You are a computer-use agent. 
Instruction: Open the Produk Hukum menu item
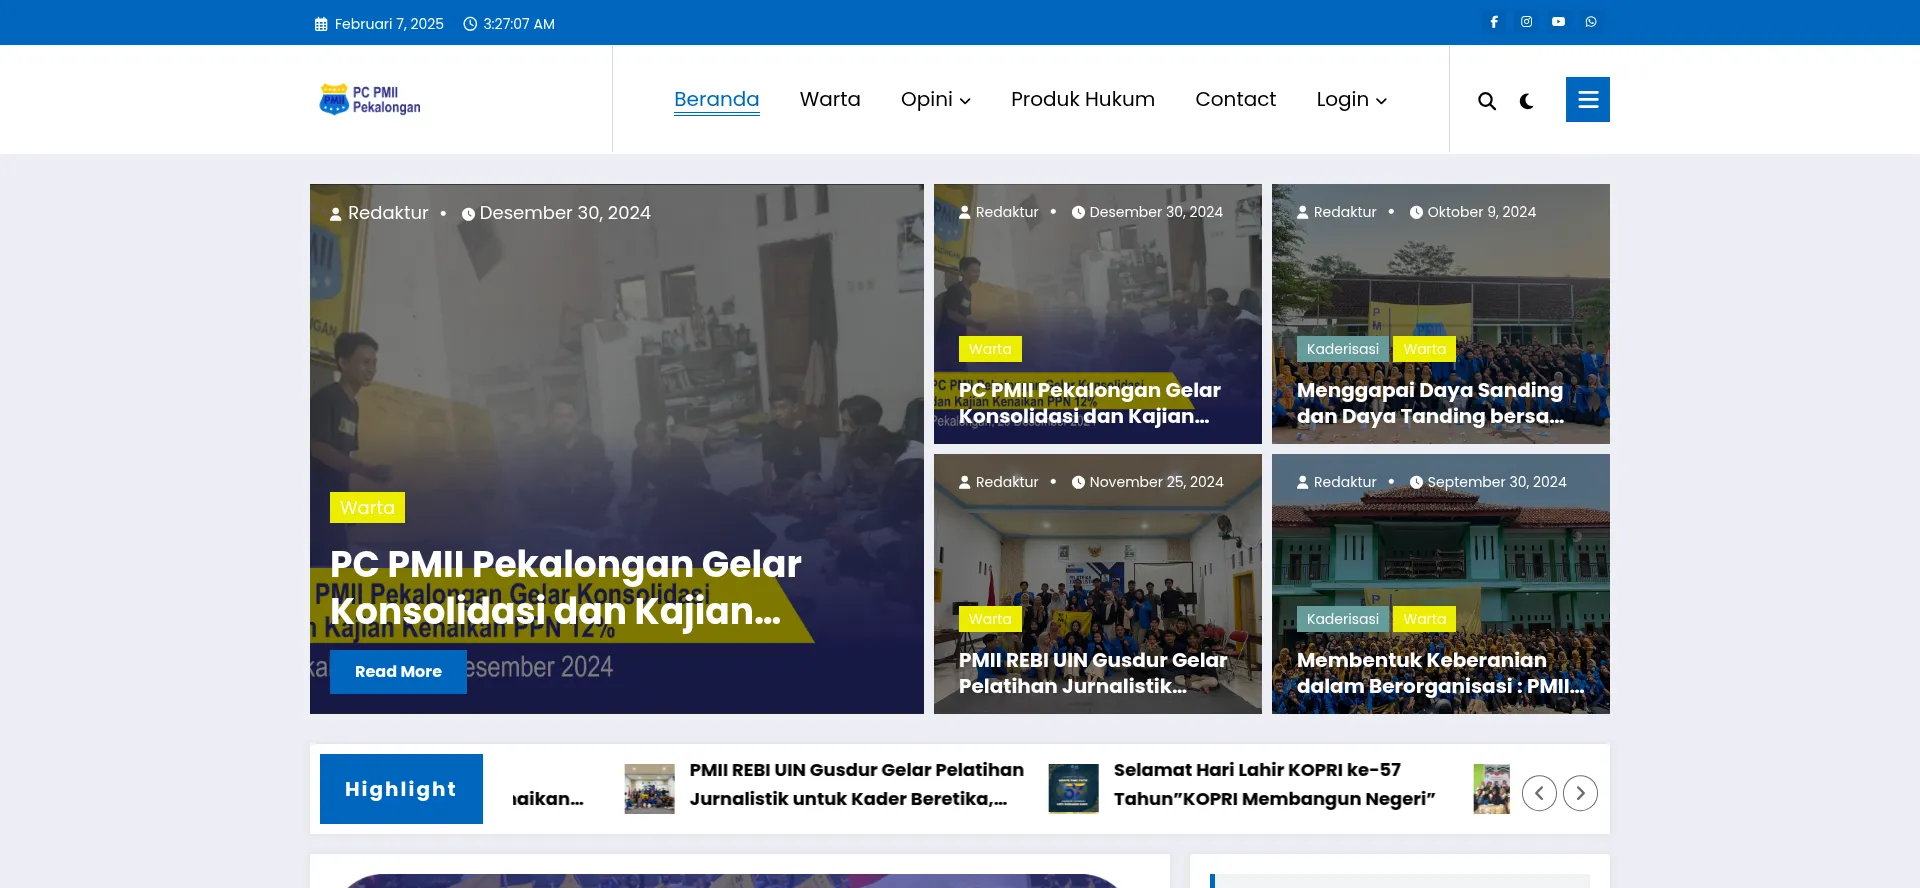click(1083, 99)
